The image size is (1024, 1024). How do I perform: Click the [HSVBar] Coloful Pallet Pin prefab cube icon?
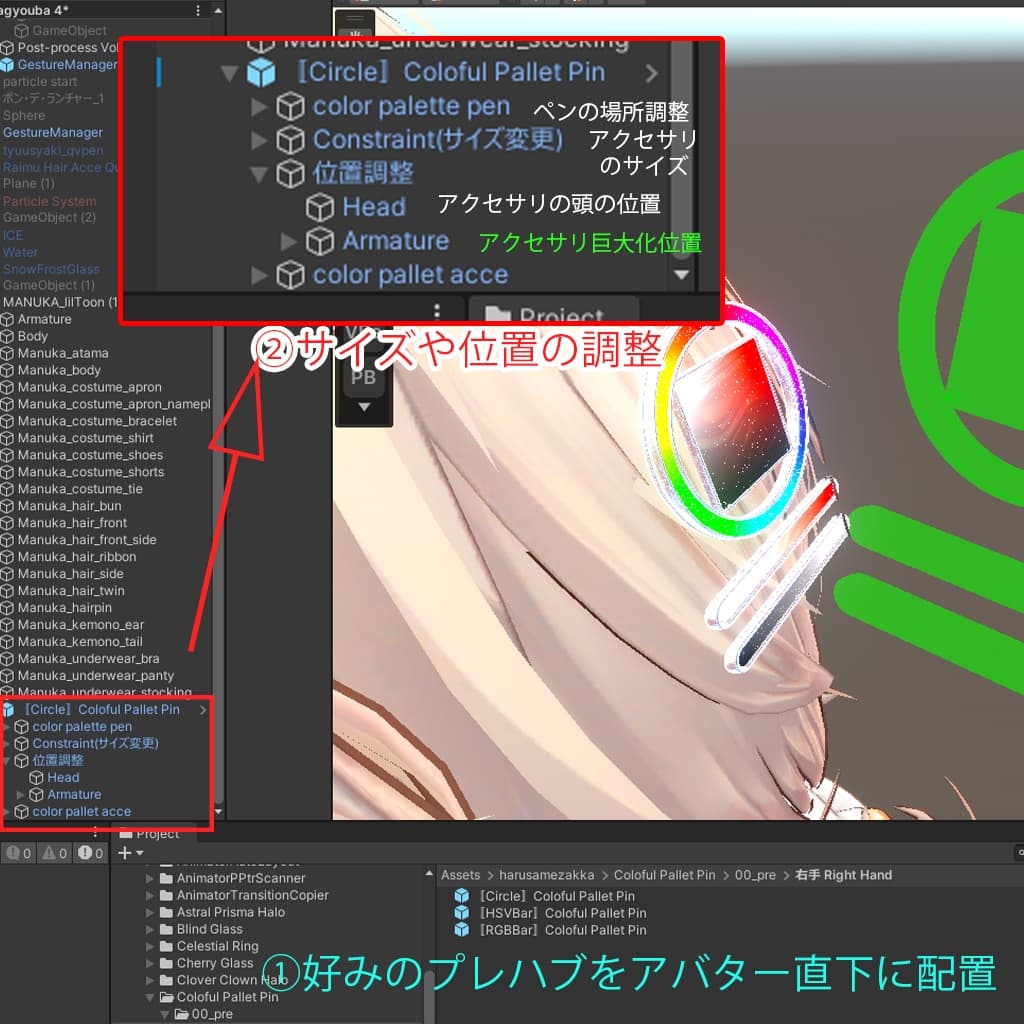(460, 913)
